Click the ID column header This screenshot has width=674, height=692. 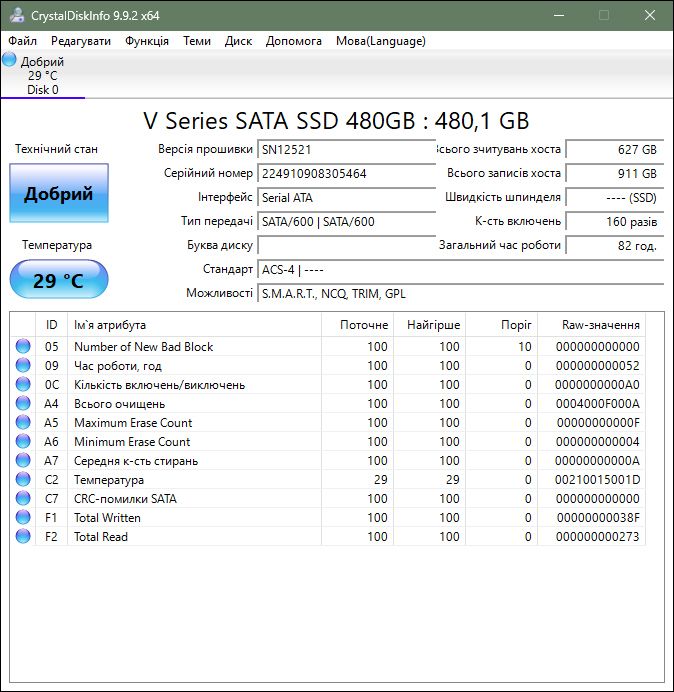click(x=51, y=325)
